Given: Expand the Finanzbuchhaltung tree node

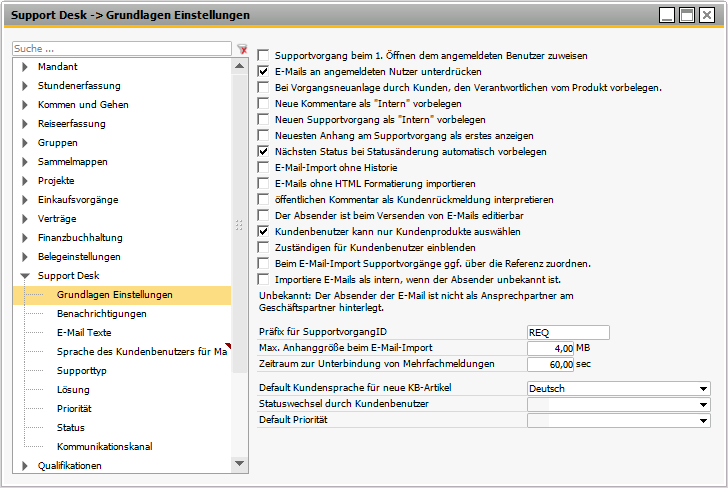Looking at the screenshot, I should click(25, 238).
